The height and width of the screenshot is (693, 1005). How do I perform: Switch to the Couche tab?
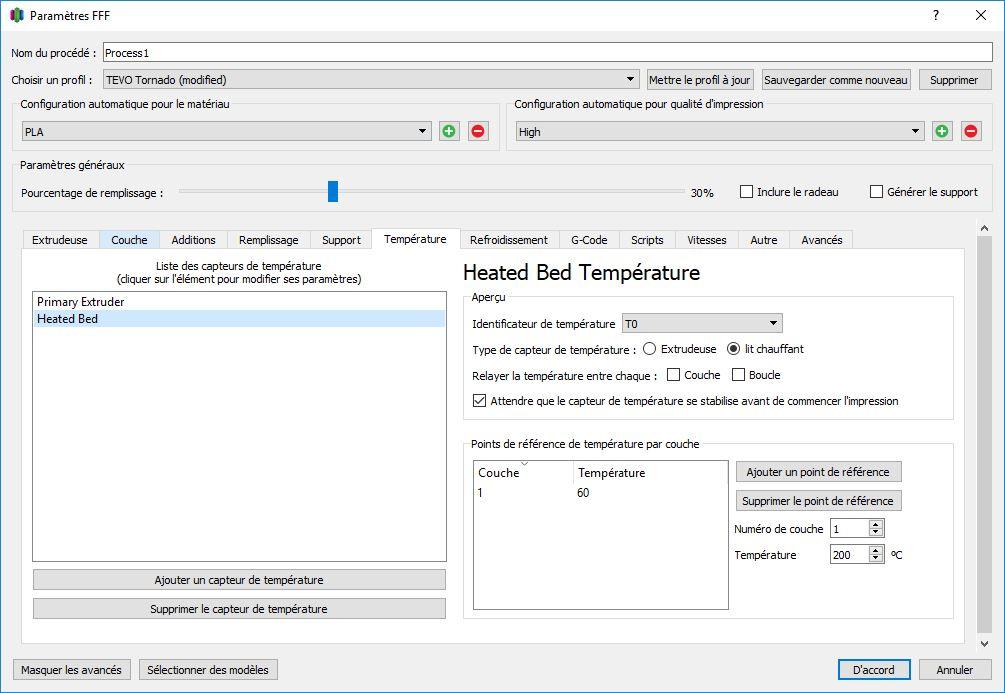pyautogui.click(x=129, y=240)
